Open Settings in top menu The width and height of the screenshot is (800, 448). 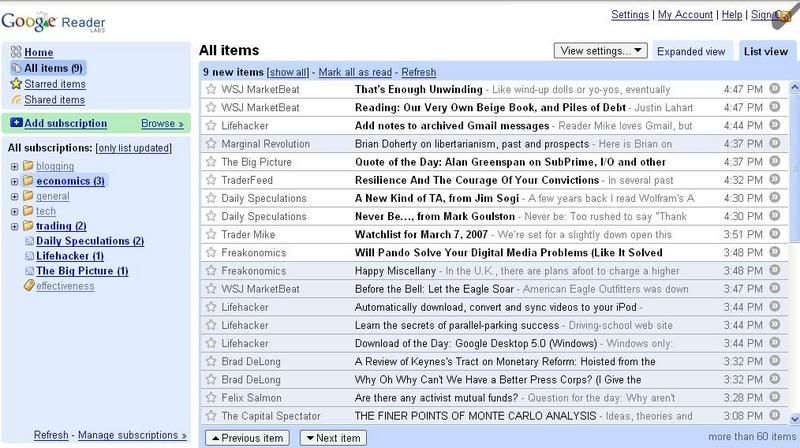click(x=630, y=15)
